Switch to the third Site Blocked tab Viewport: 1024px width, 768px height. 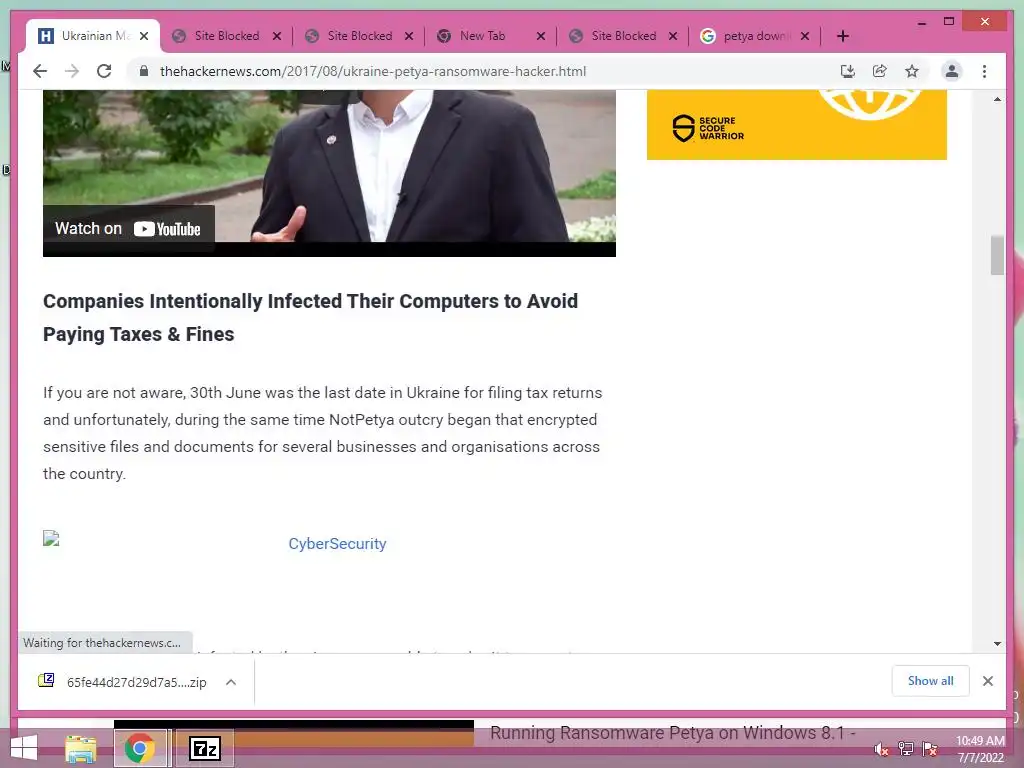622,36
